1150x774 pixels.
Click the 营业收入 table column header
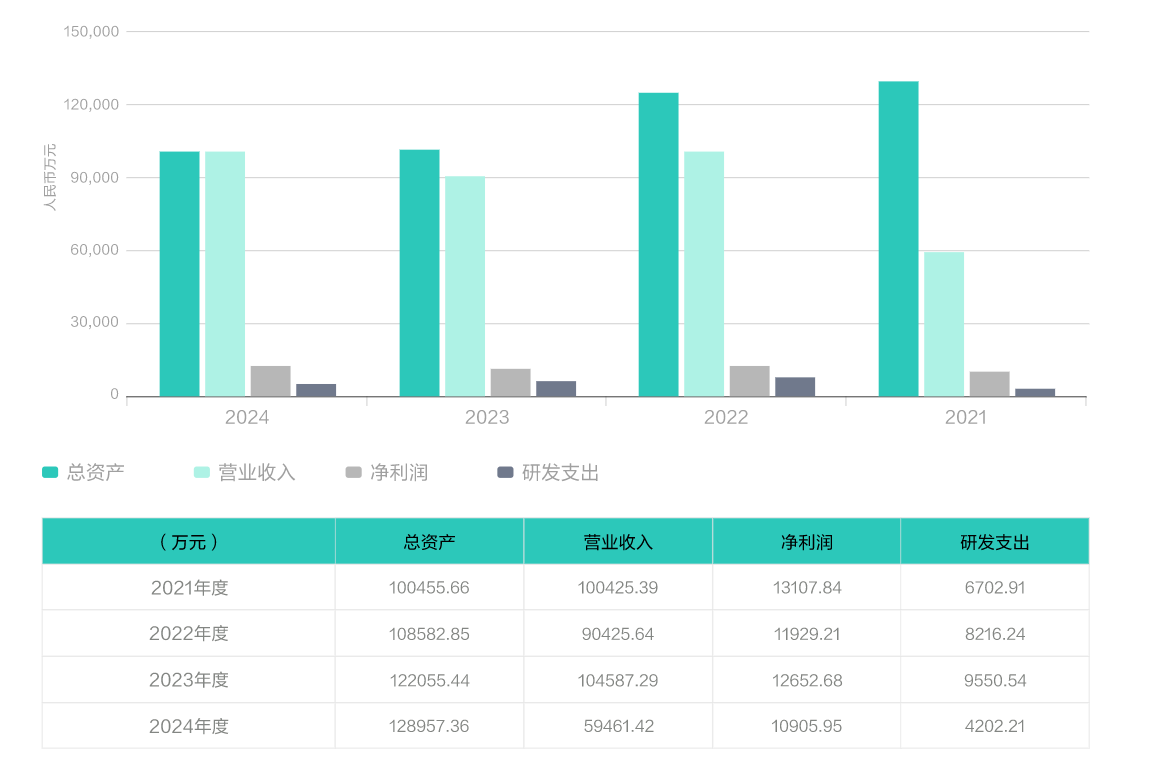pos(618,541)
